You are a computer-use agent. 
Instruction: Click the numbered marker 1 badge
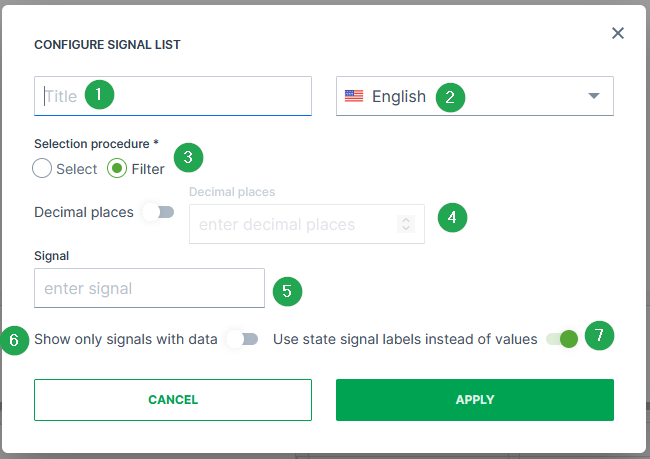pyautogui.click(x=99, y=96)
